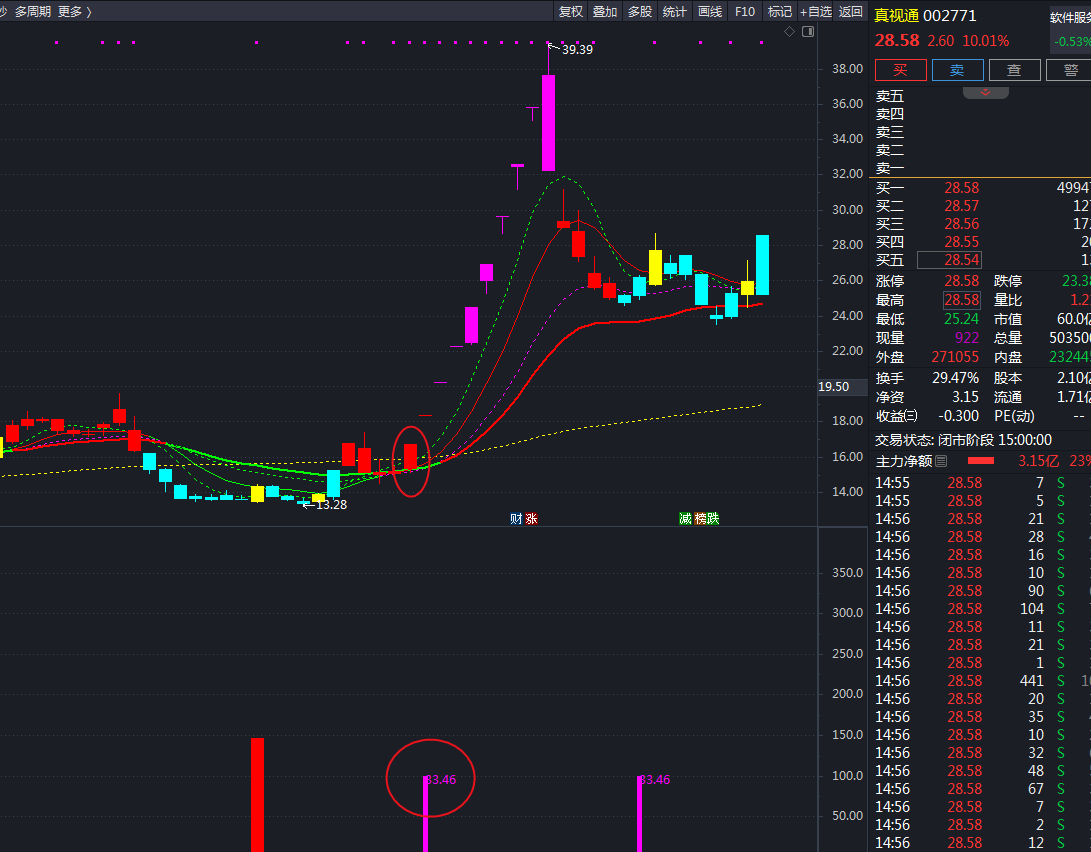The height and width of the screenshot is (852, 1091).
Task: Click the 卖一 row label
Action: [x=890, y=168]
